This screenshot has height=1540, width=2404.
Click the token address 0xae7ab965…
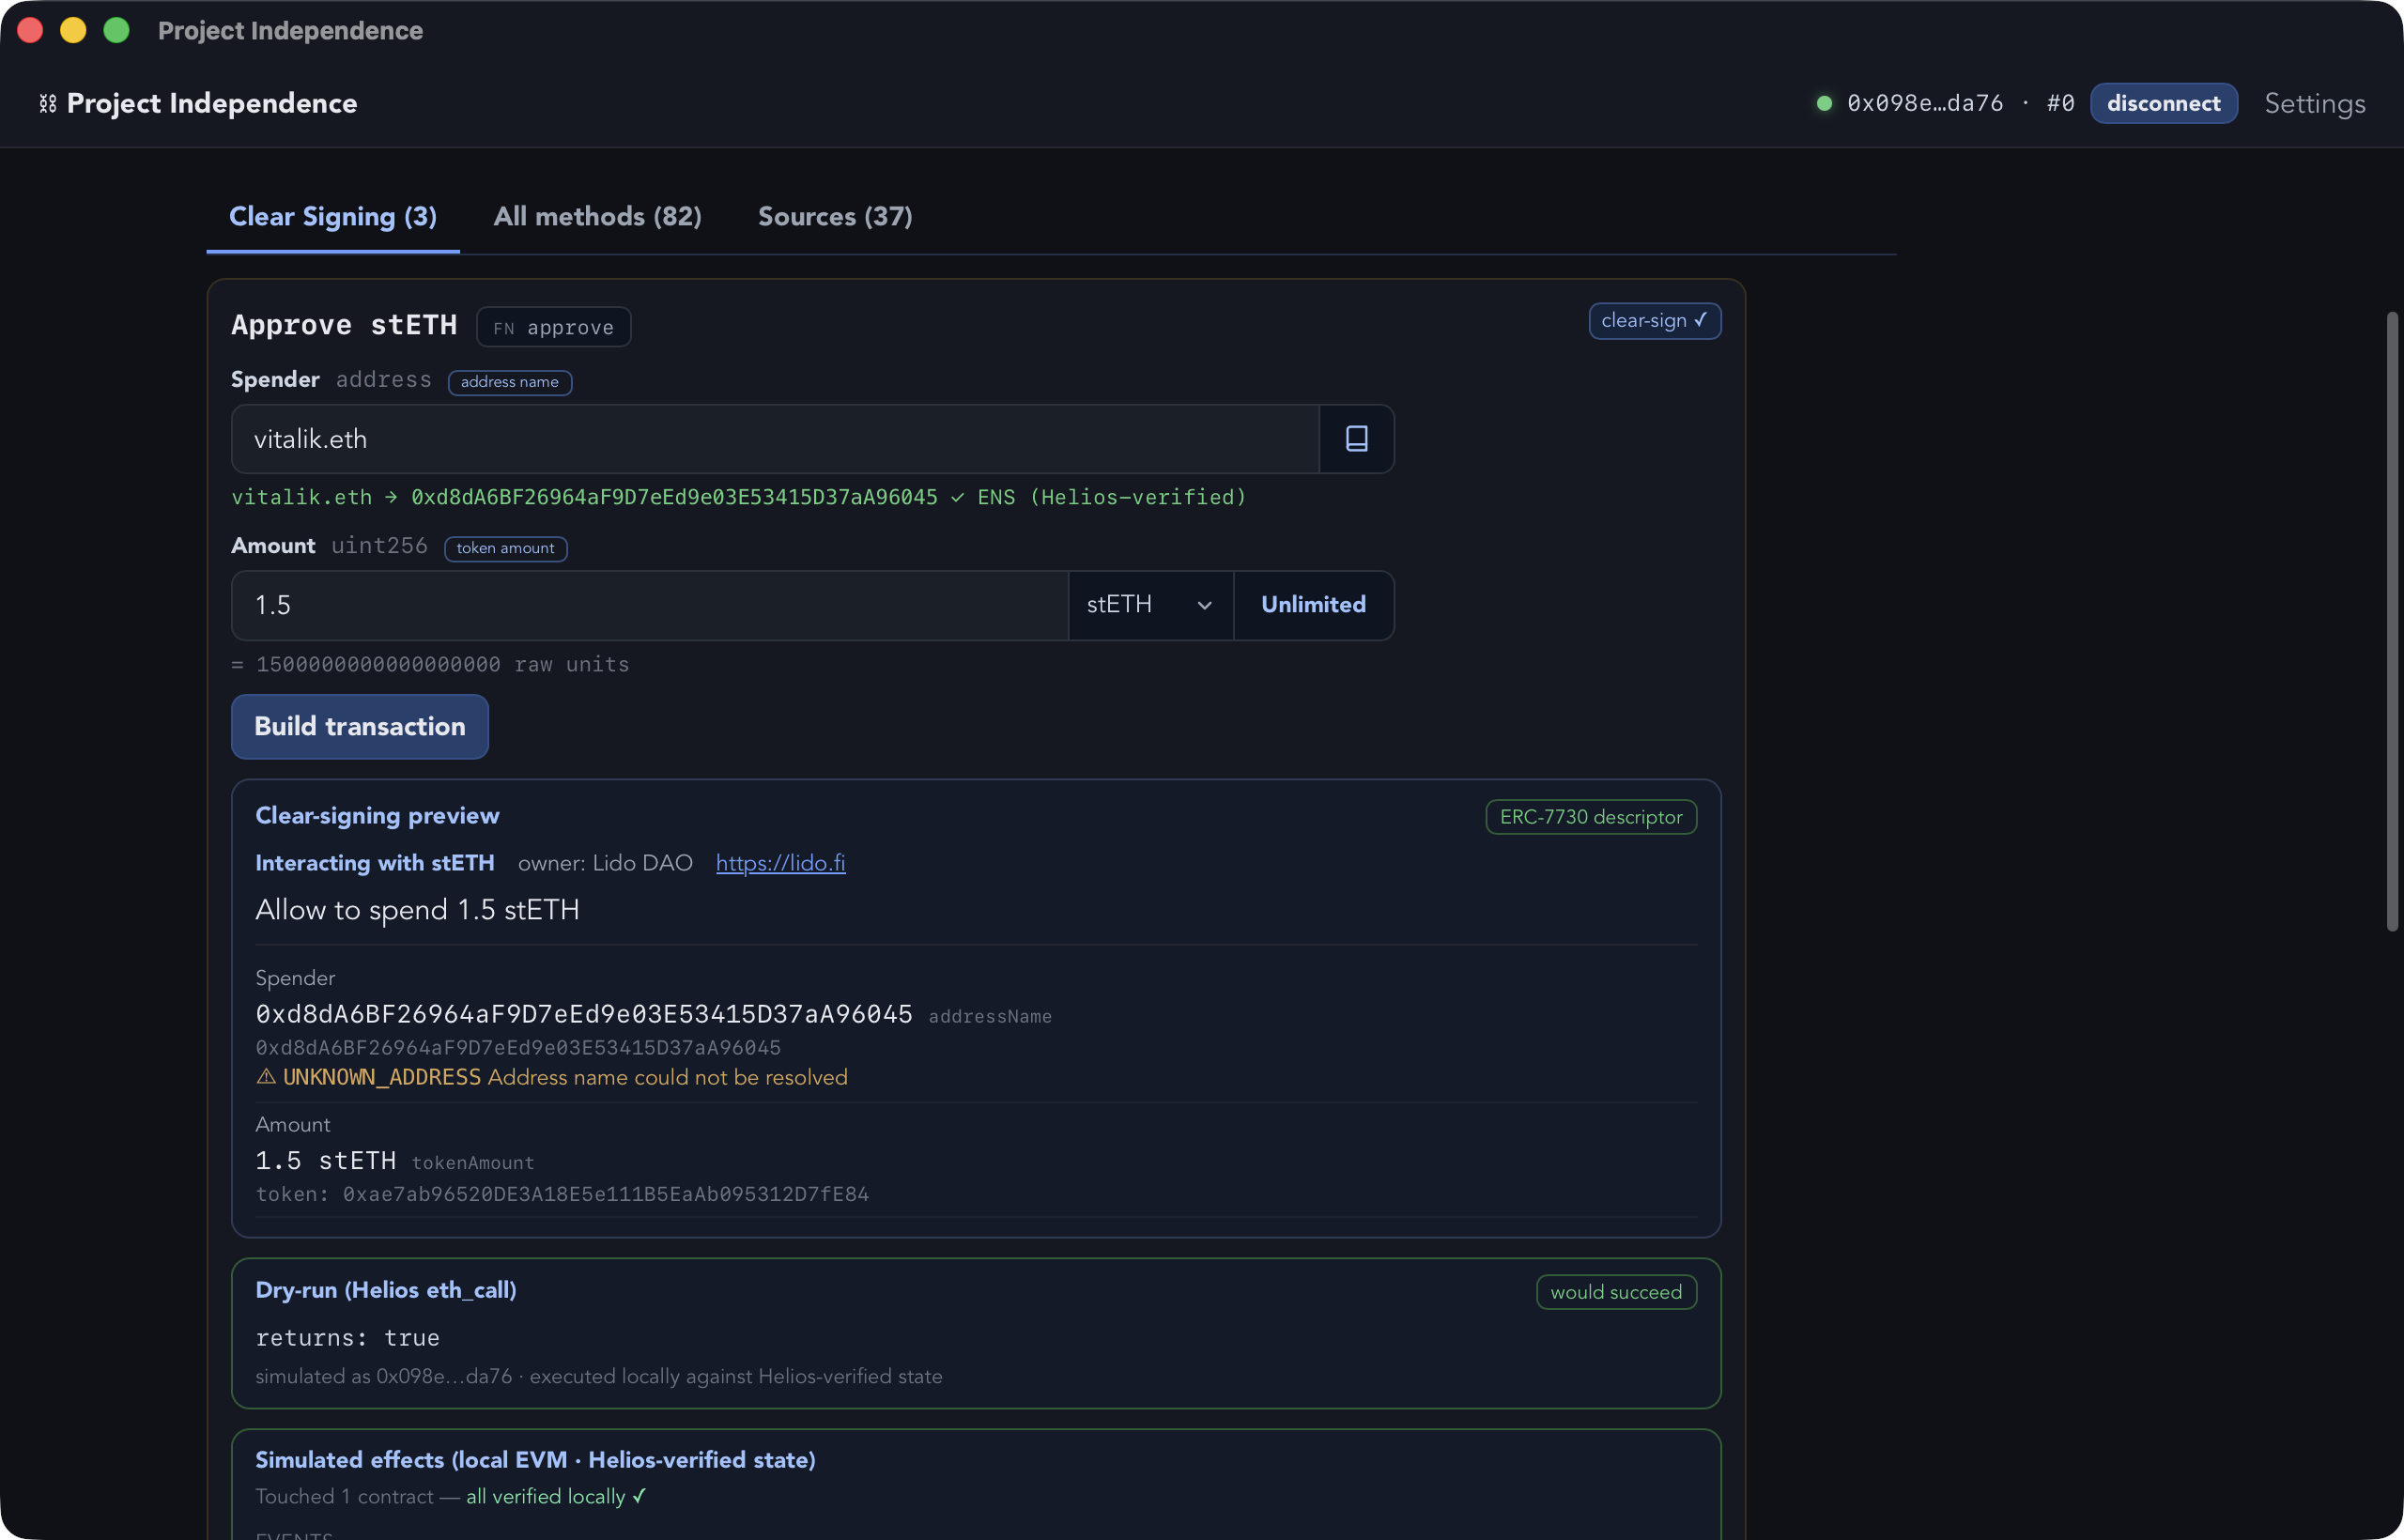coord(606,1194)
